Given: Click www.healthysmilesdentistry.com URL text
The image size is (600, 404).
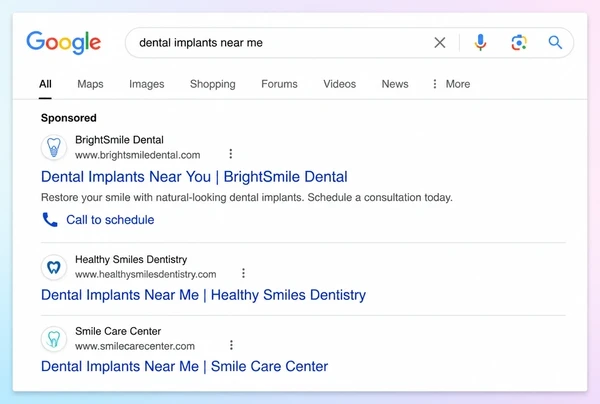Looking at the screenshot, I should pos(146,274).
